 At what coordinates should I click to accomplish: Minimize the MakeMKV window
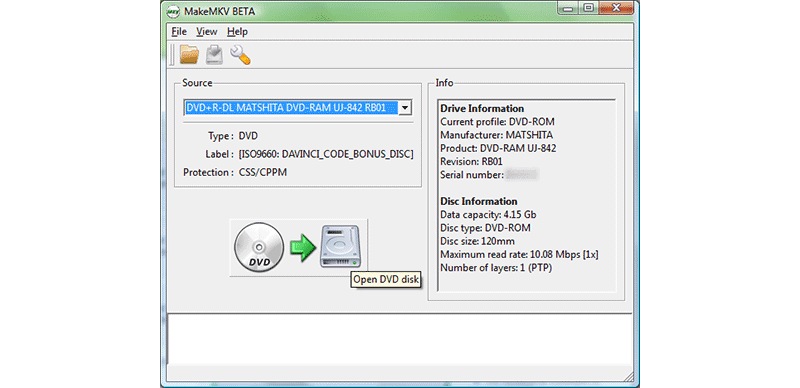tap(567, 8)
